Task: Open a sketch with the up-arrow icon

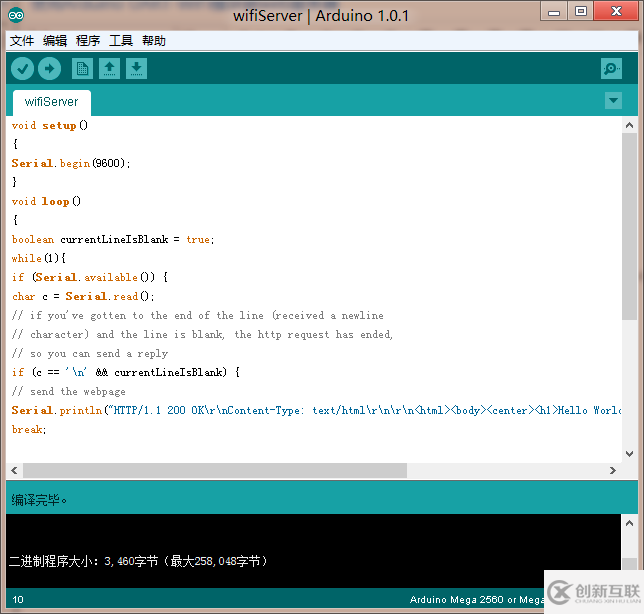Action: (x=109, y=69)
